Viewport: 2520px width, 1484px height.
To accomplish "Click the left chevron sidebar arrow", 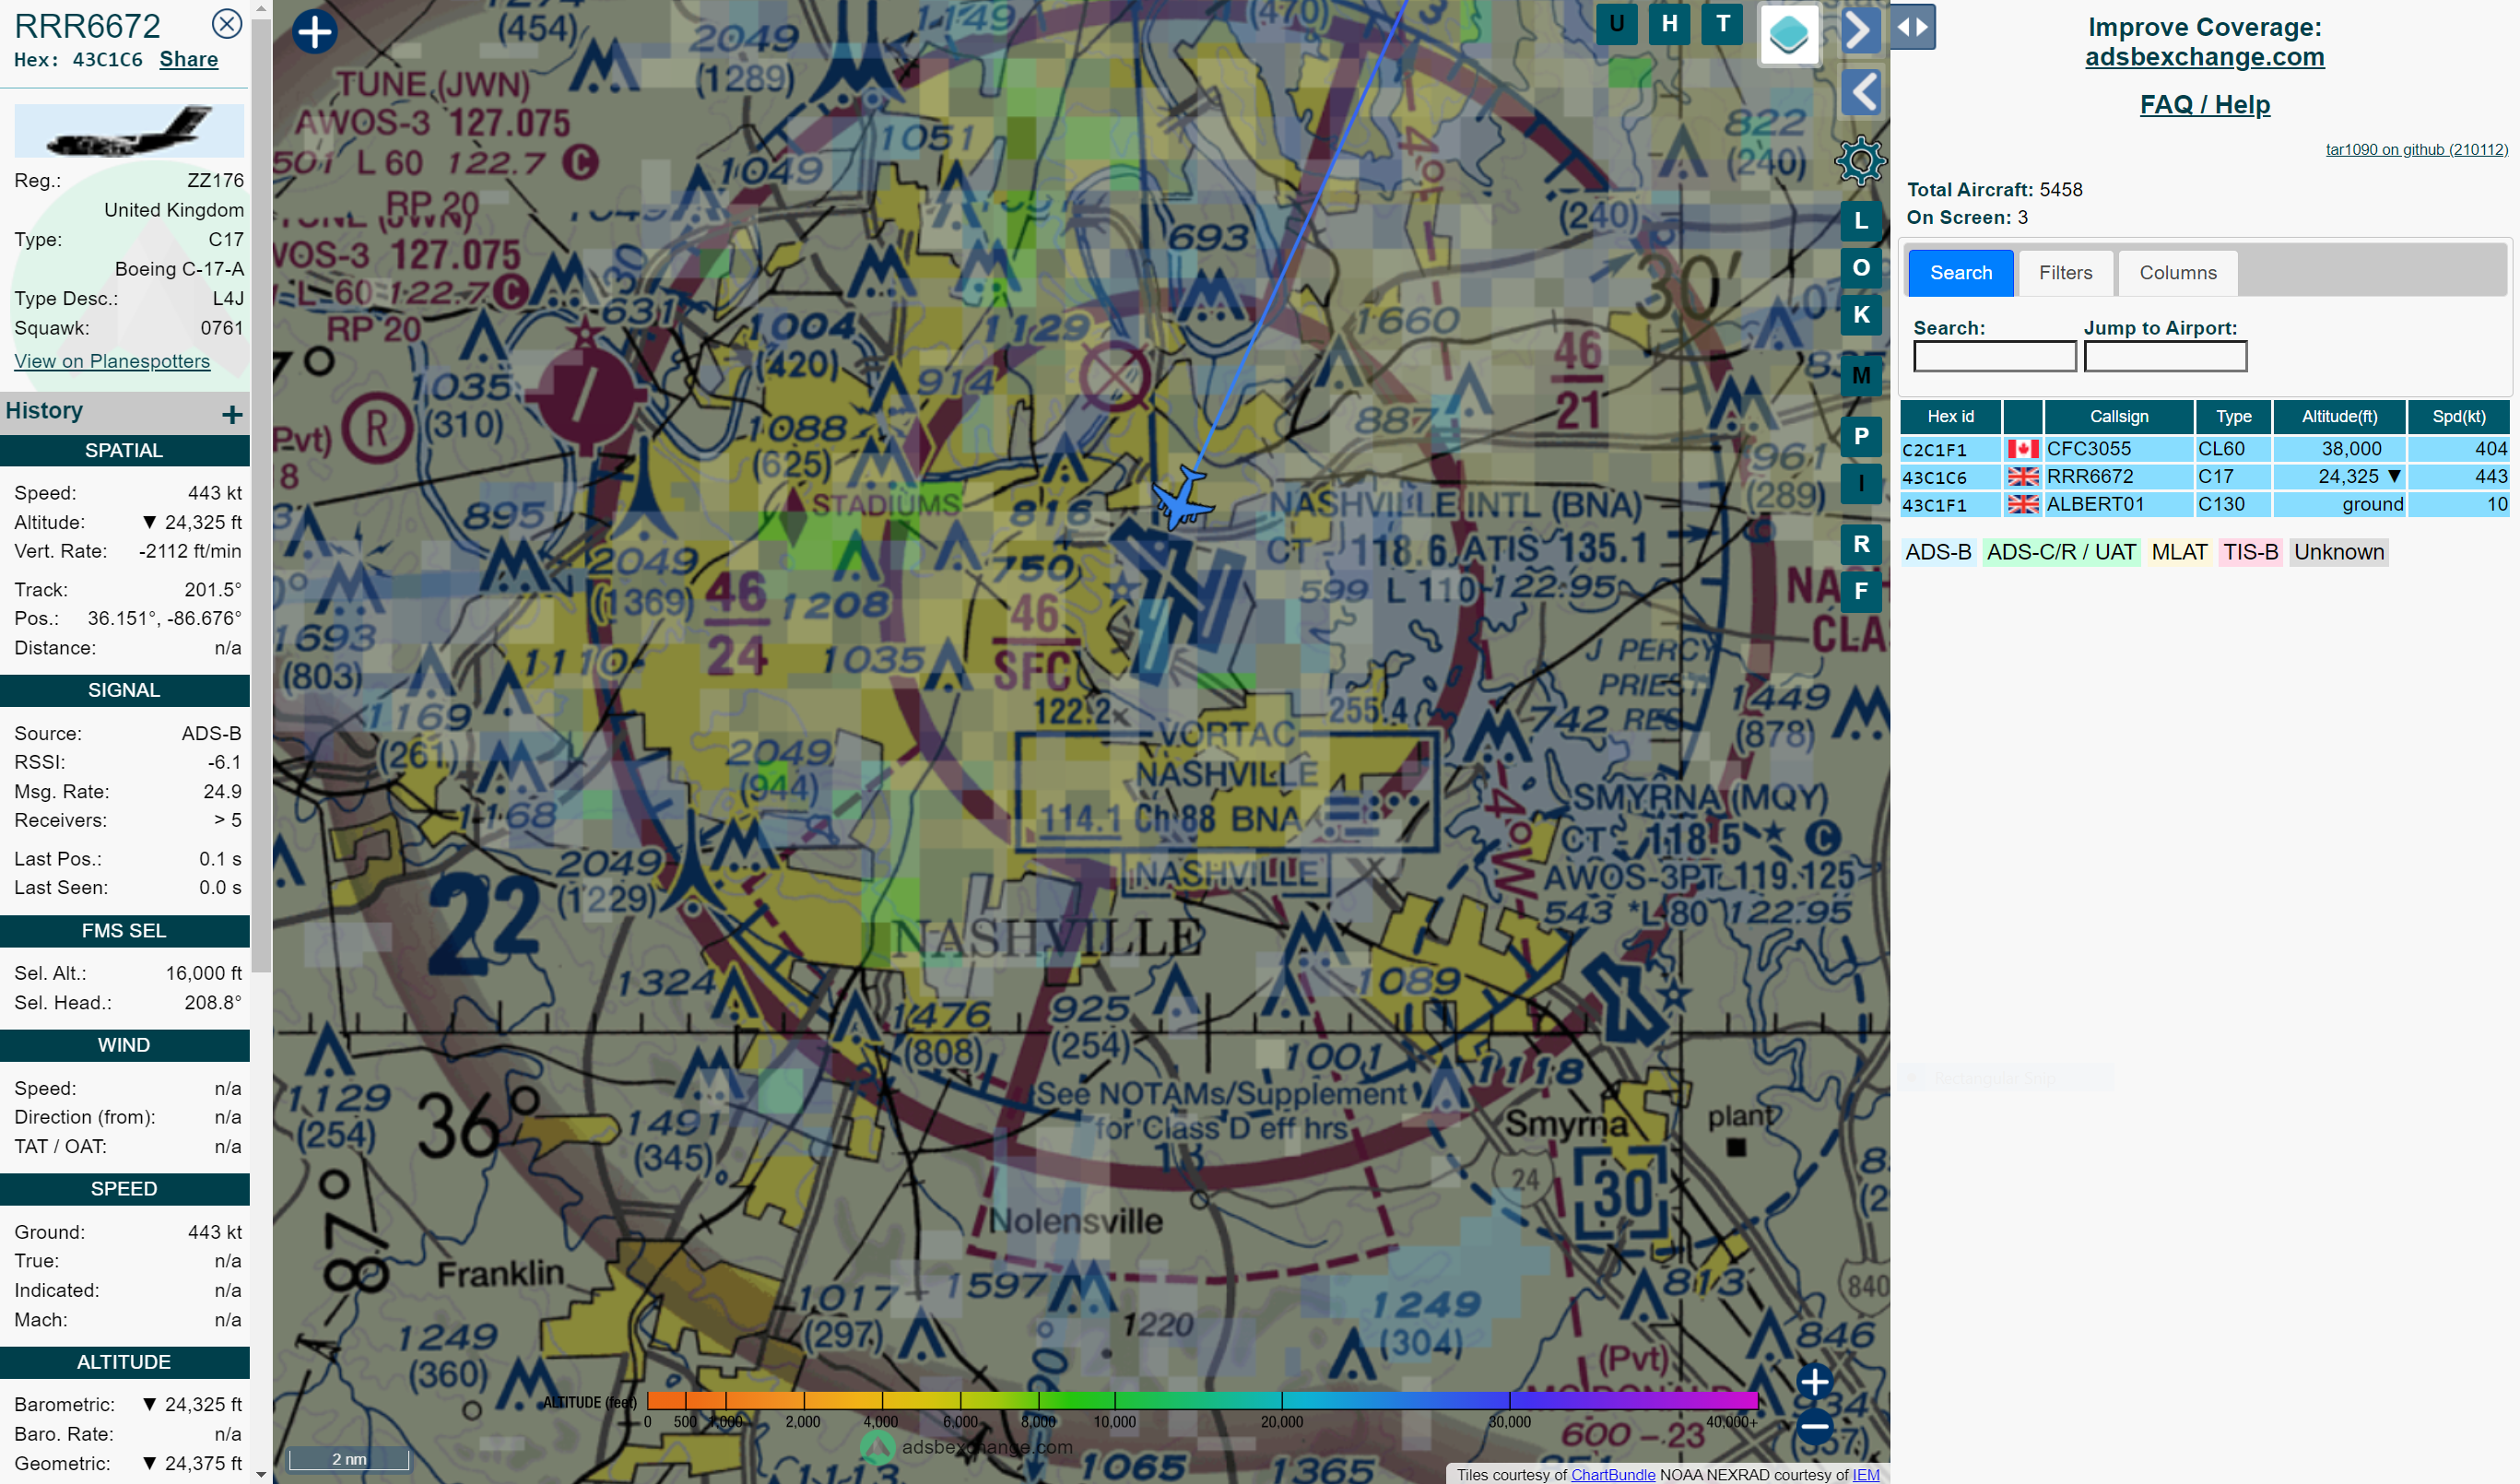I will point(1861,93).
